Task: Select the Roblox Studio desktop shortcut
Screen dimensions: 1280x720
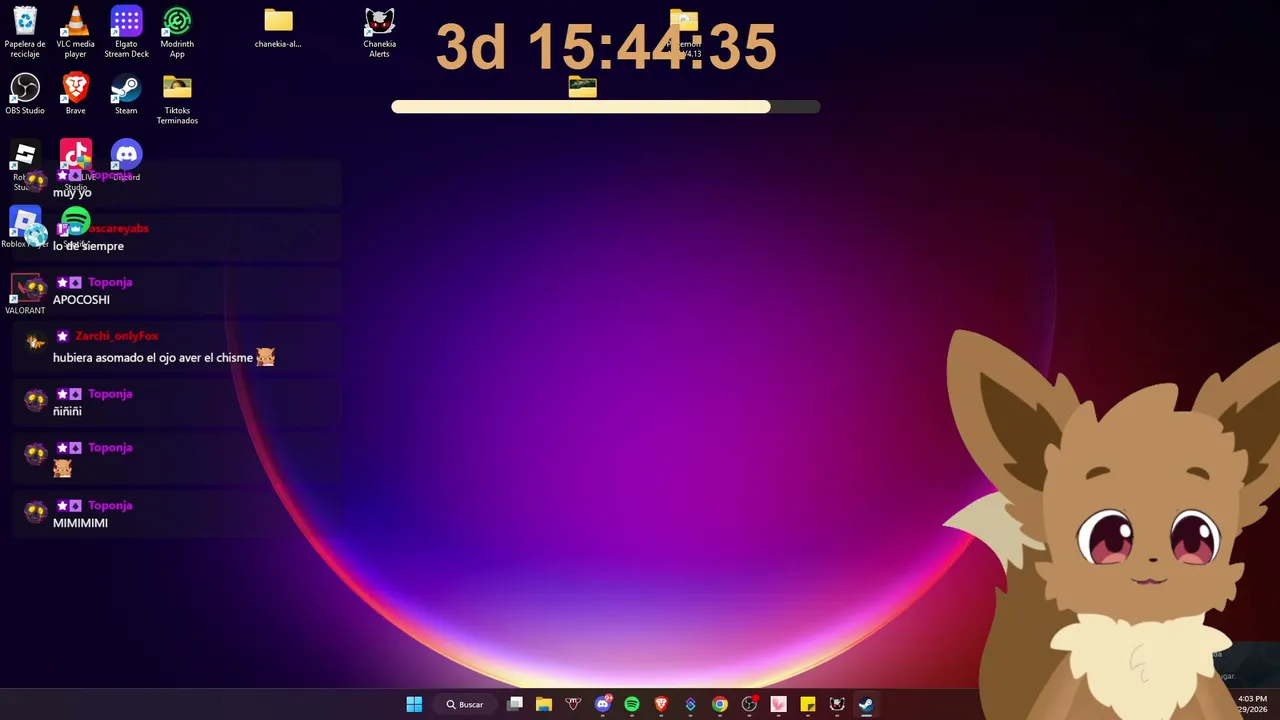Action: (x=25, y=166)
